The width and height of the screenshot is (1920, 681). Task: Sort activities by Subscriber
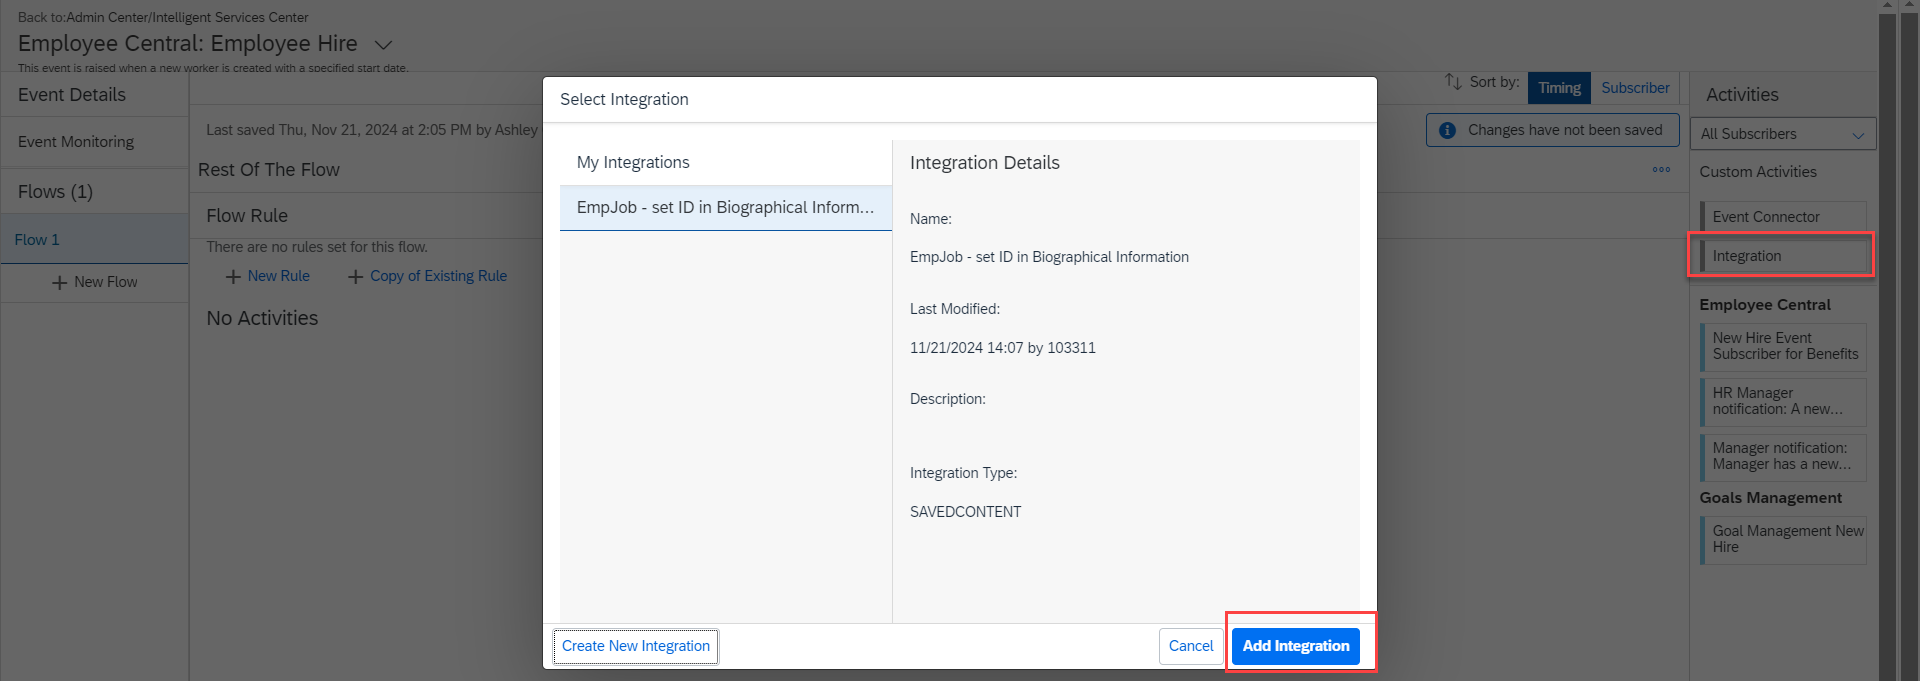pos(1635,88)
